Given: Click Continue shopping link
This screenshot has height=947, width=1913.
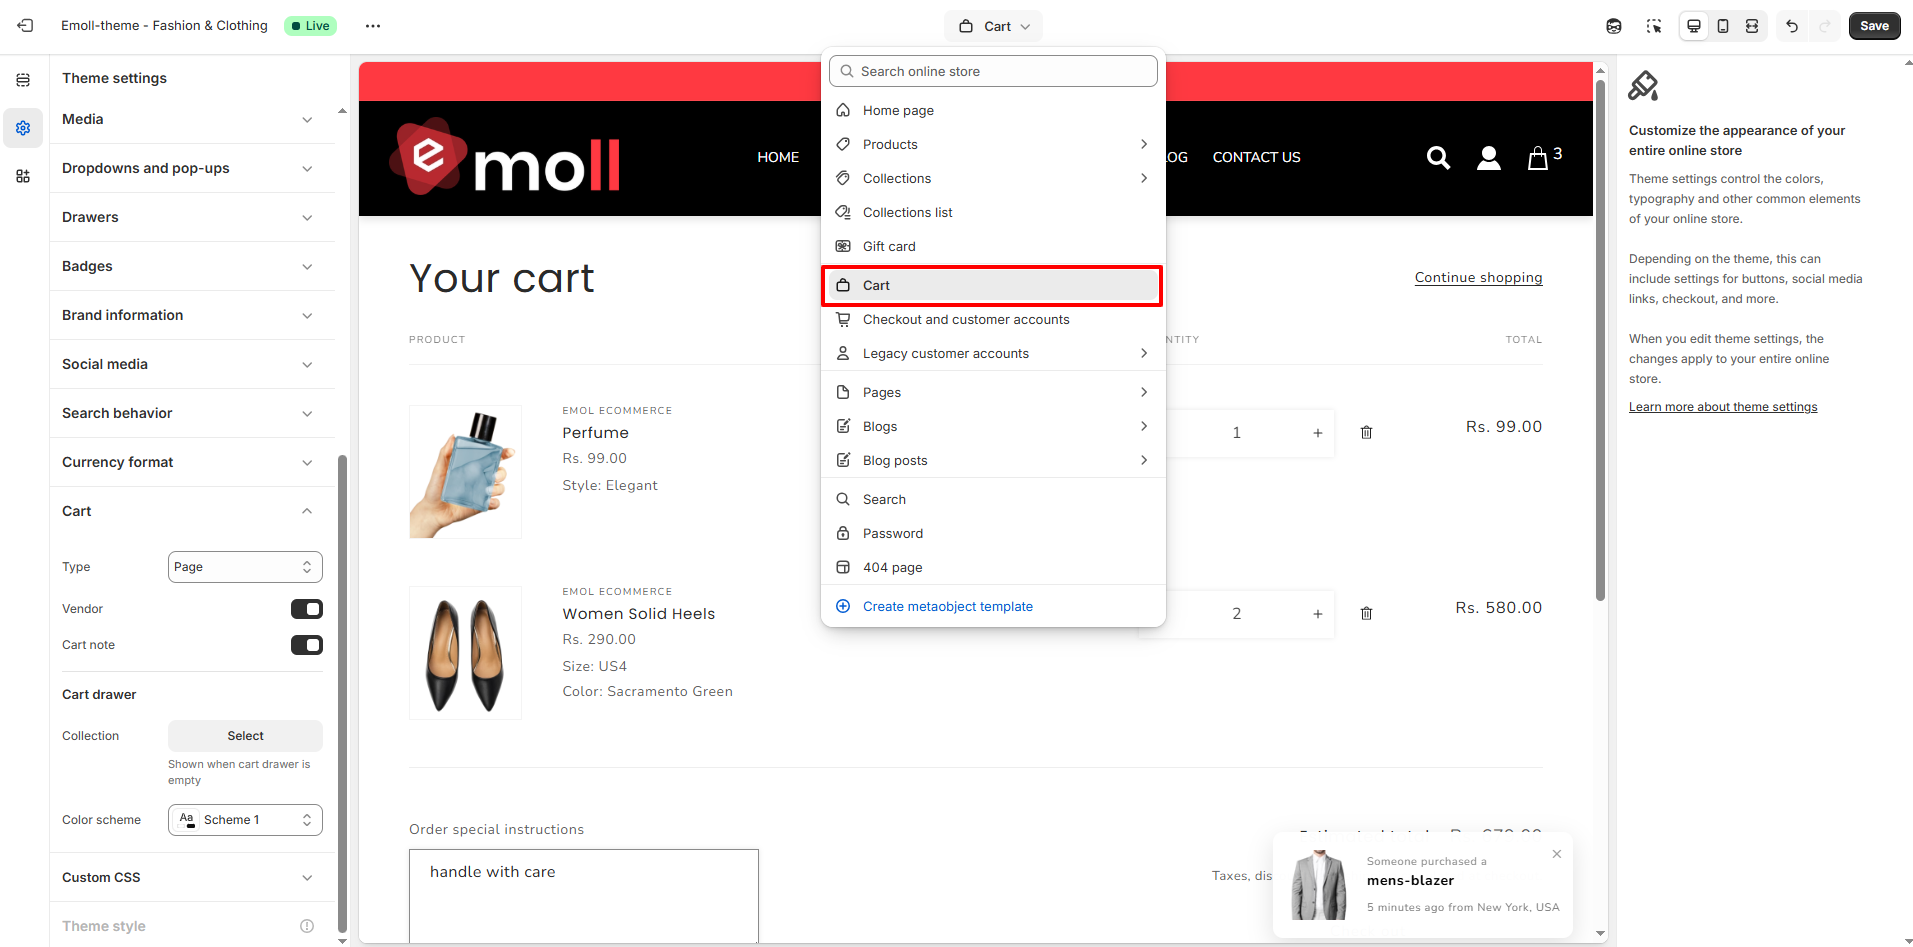Looking at the screenshot, I should point(1478,278).
